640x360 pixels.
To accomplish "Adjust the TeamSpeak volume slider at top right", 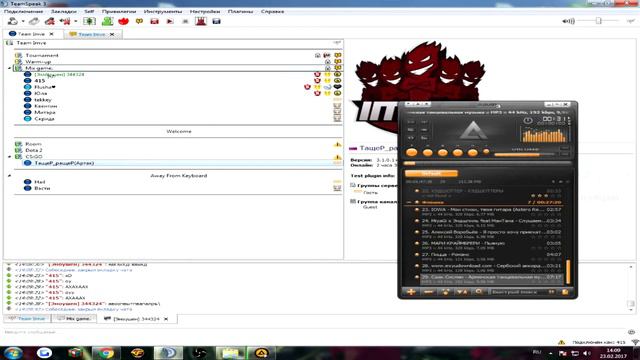I will coord(598,21).
